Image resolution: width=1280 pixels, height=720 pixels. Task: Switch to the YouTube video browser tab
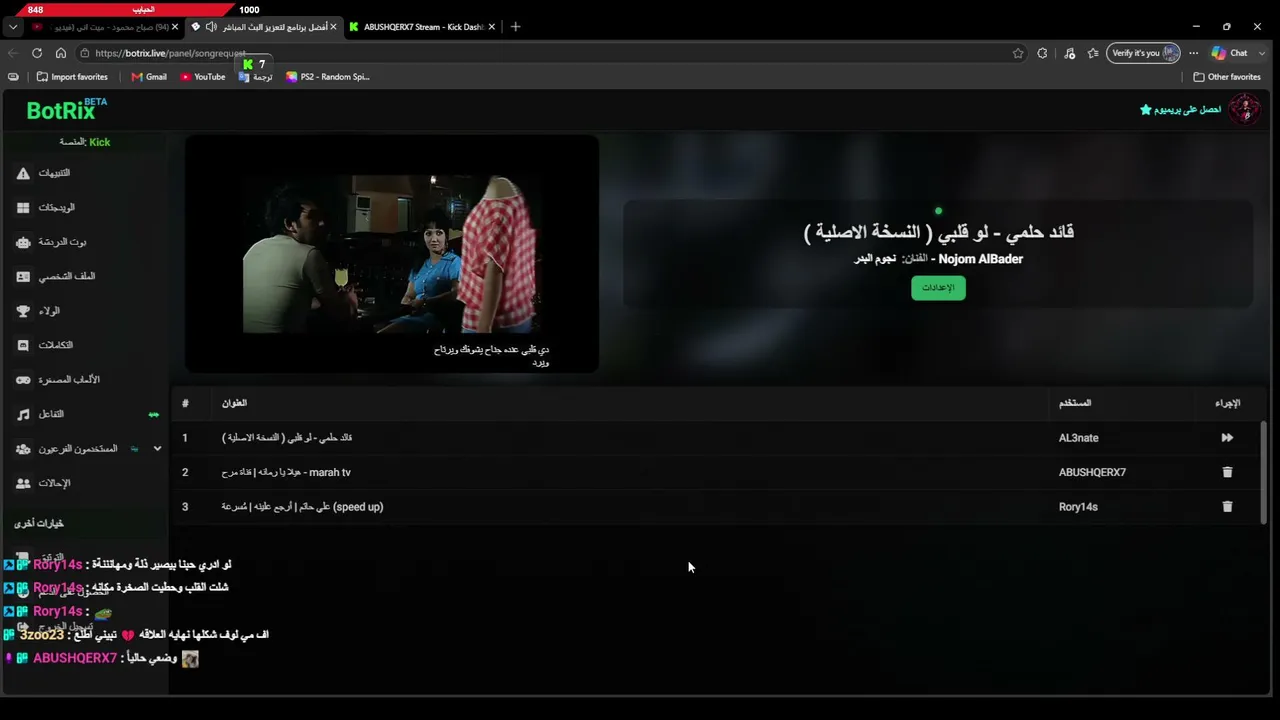click(x=103, y=27)
